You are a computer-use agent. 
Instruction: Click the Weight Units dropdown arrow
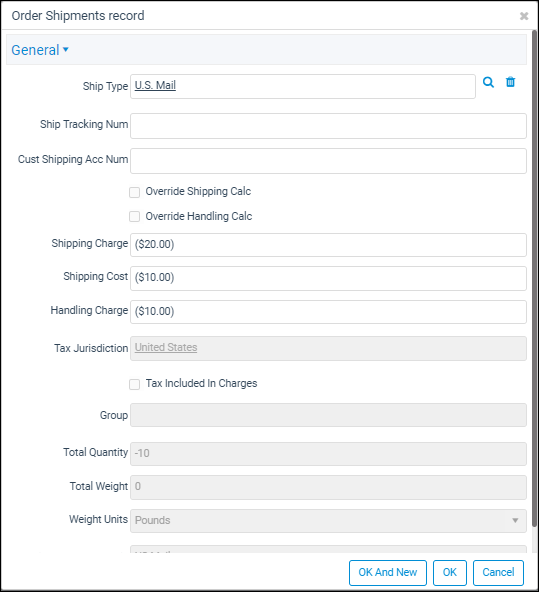click(515, 521)
